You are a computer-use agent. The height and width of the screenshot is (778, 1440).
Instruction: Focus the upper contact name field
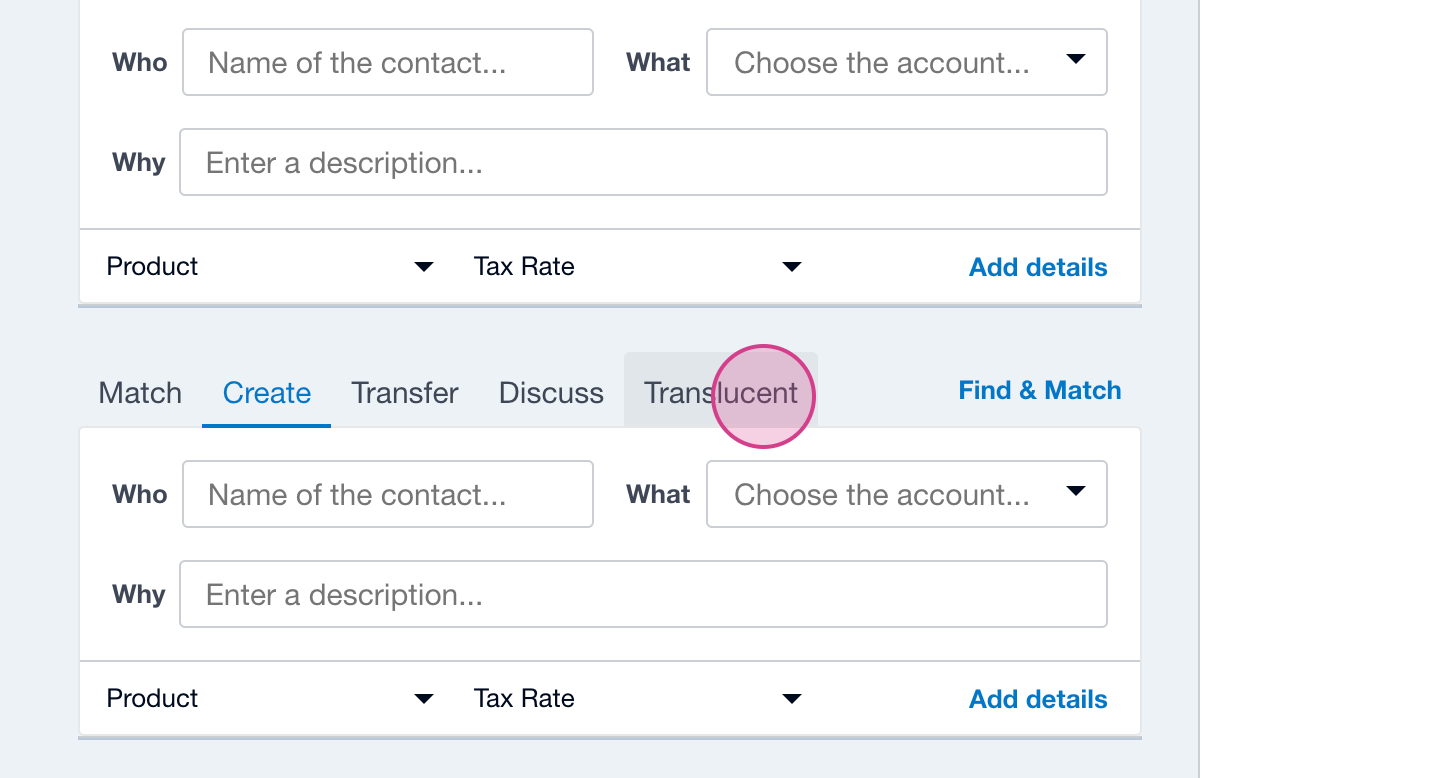point(388,63)
